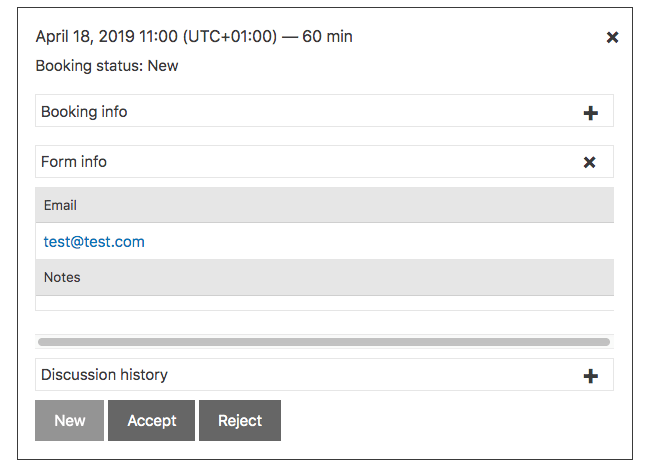Expand the Booking info section plus icon

pyautogui.click(x=590, y=113)
